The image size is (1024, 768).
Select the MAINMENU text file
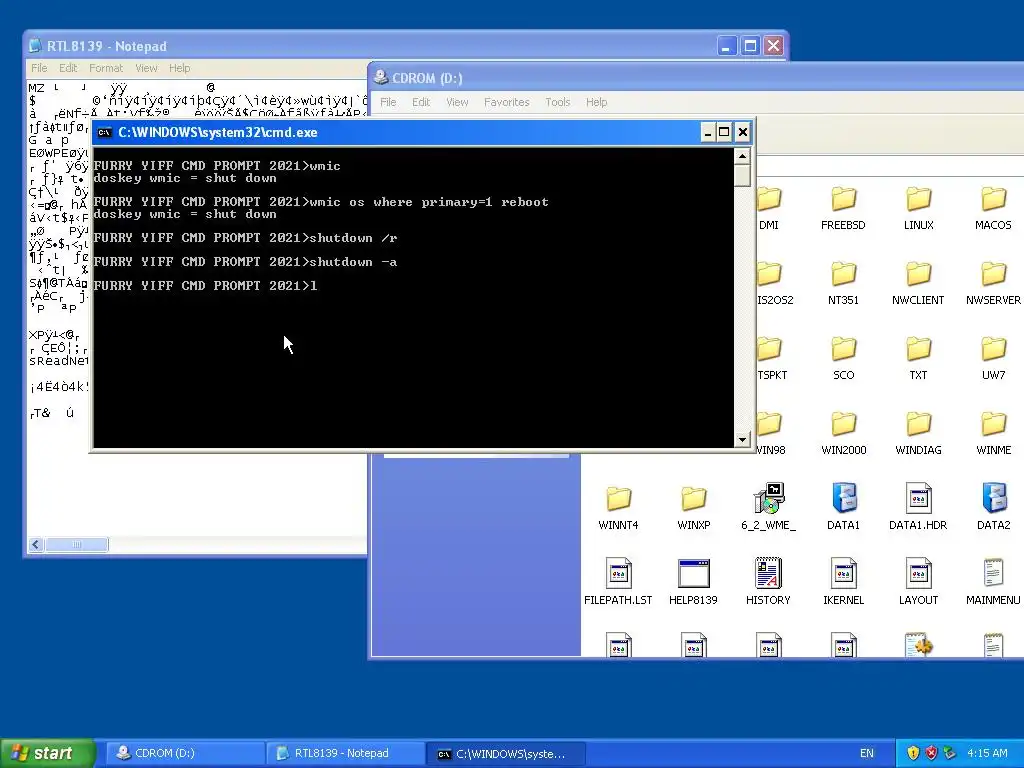click(x=993, y=583)
